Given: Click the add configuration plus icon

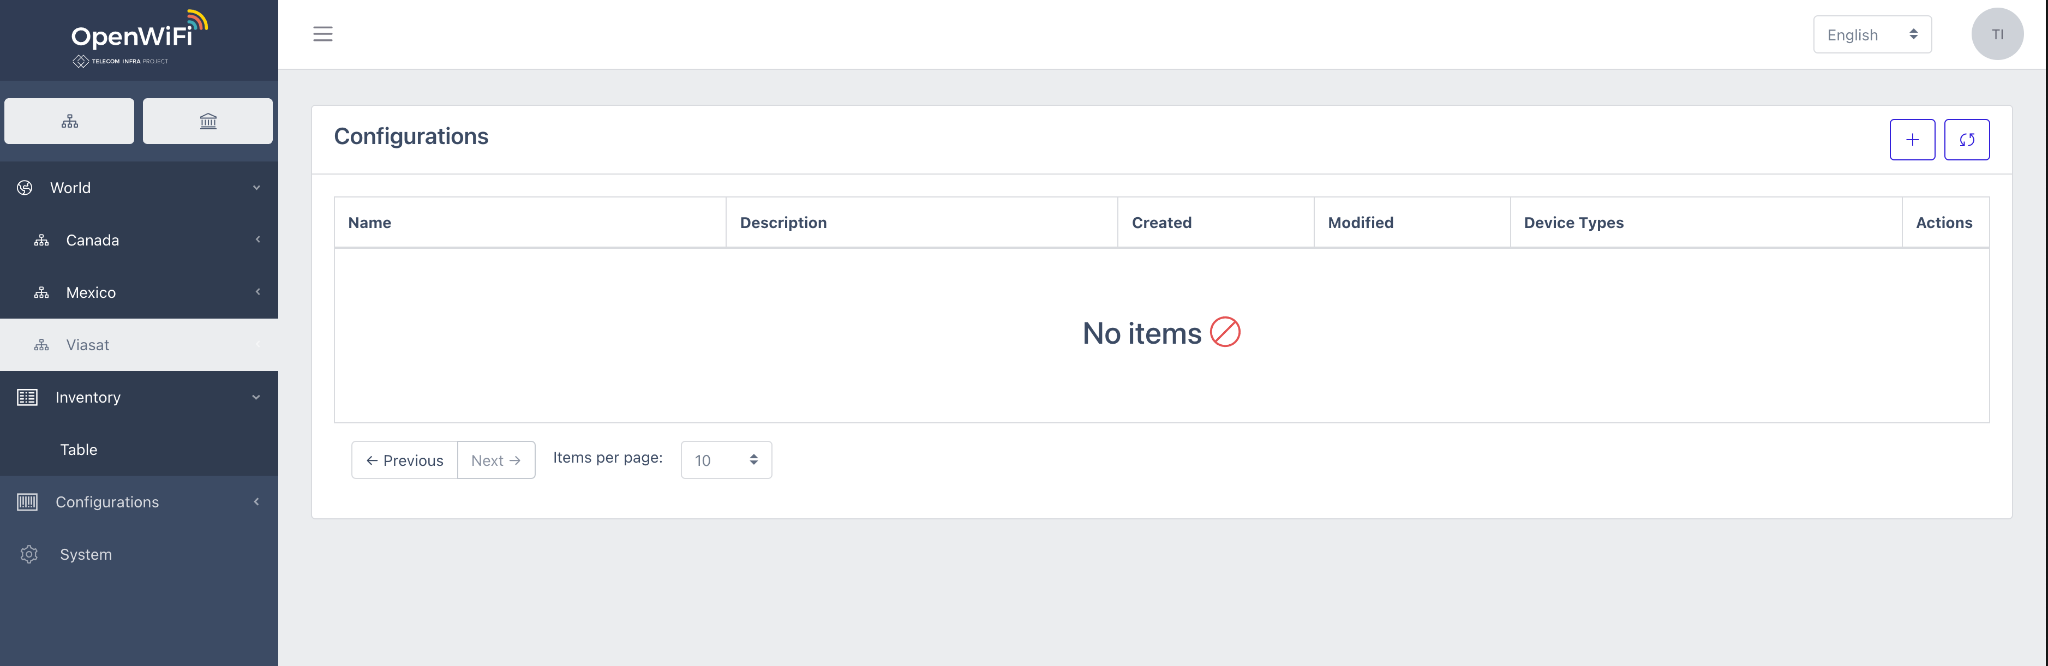Looking at the screenshot, I should [x=1912, y=140].
